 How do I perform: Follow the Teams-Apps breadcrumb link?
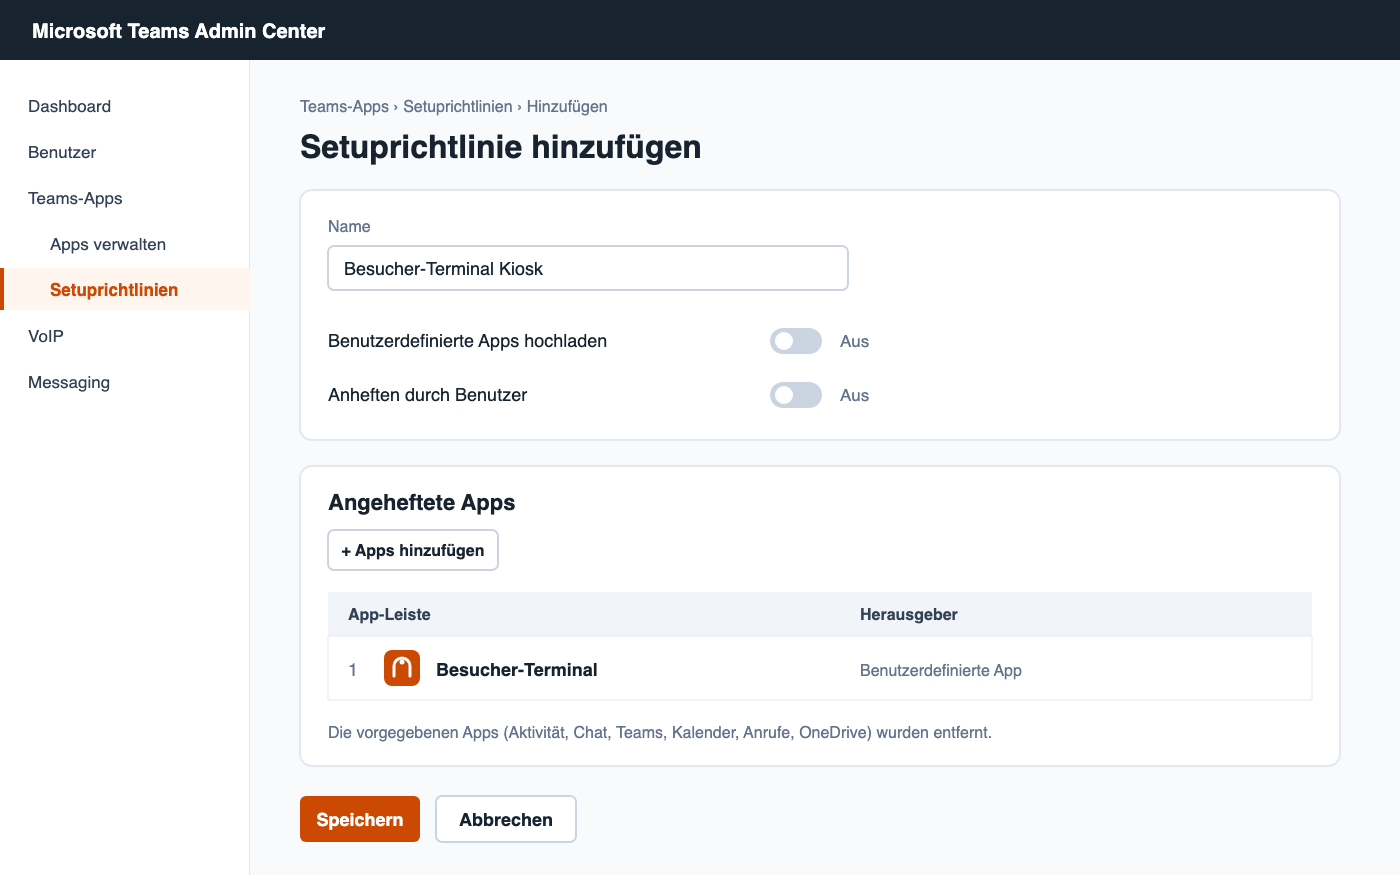click(344, 106)
